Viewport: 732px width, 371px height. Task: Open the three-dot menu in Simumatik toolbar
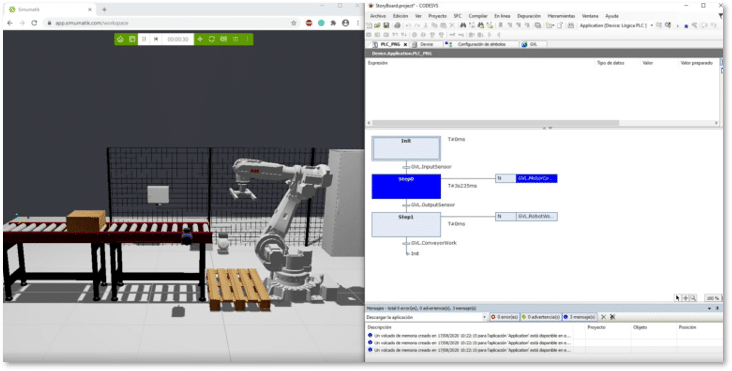(x=247, y=39)
